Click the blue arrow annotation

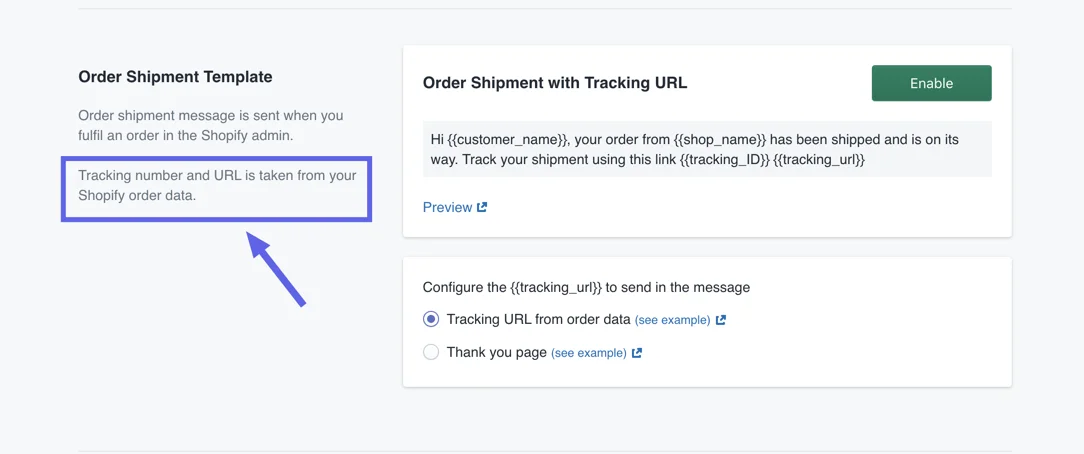pyautogui.click(x=276, y=269)
